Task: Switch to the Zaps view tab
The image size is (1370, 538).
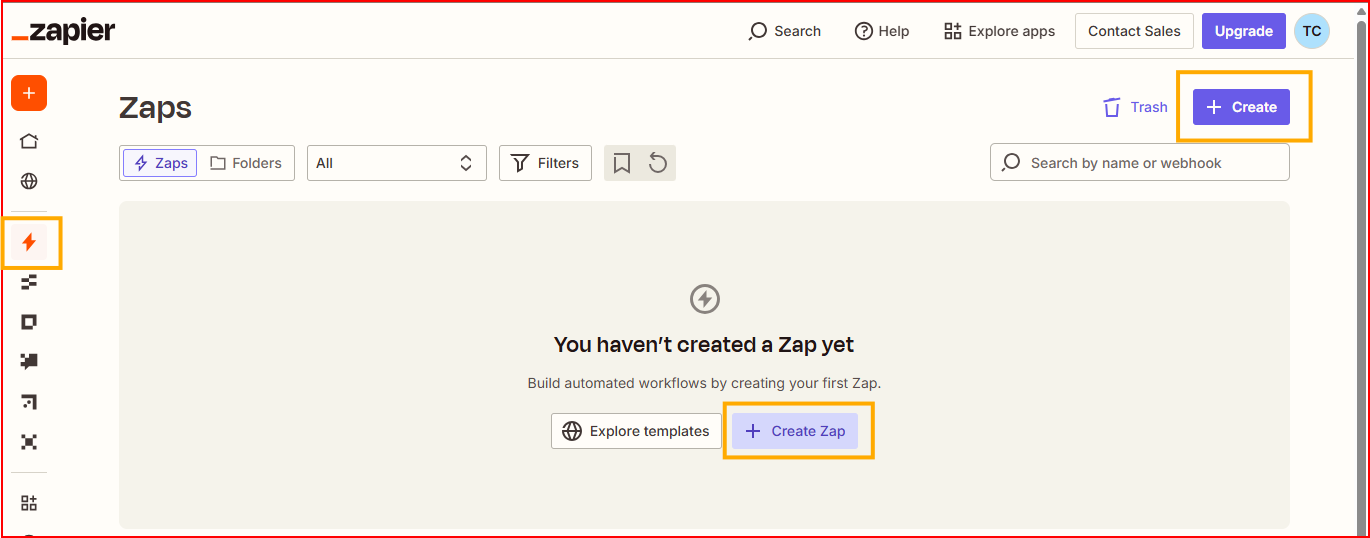Action: [160, 163]
